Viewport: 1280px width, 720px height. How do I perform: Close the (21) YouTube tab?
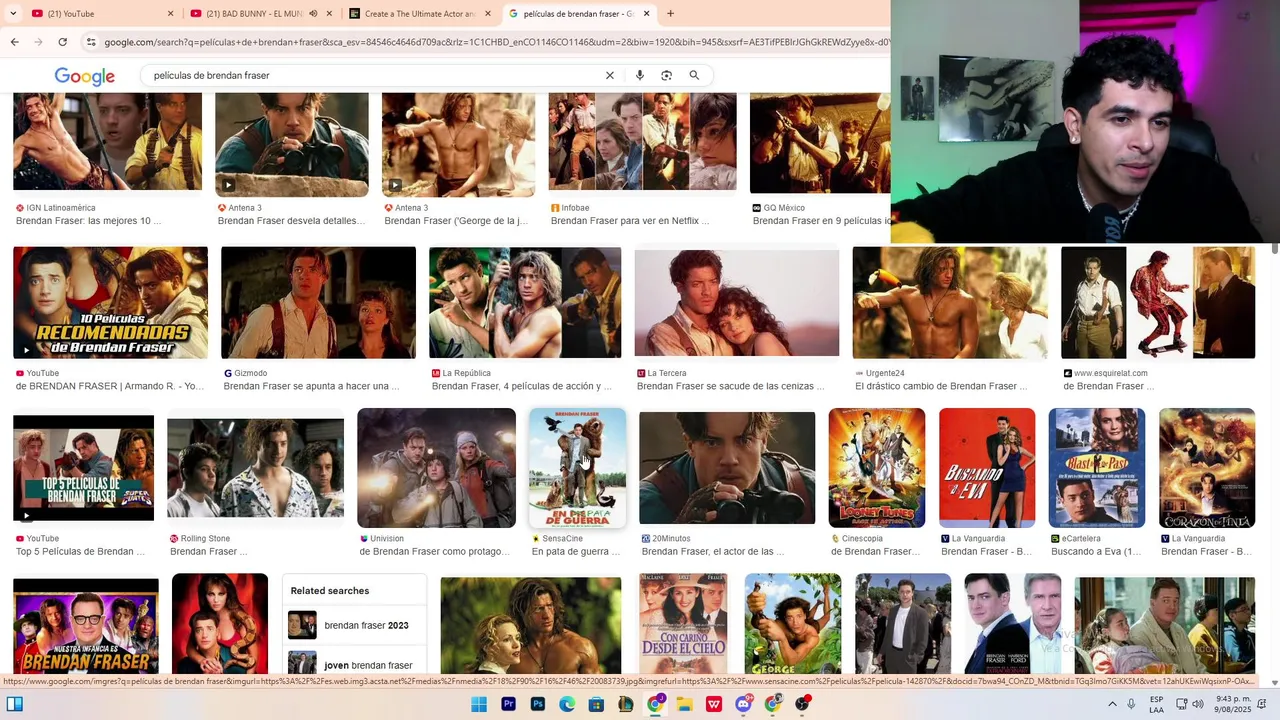tap(170, 13)
